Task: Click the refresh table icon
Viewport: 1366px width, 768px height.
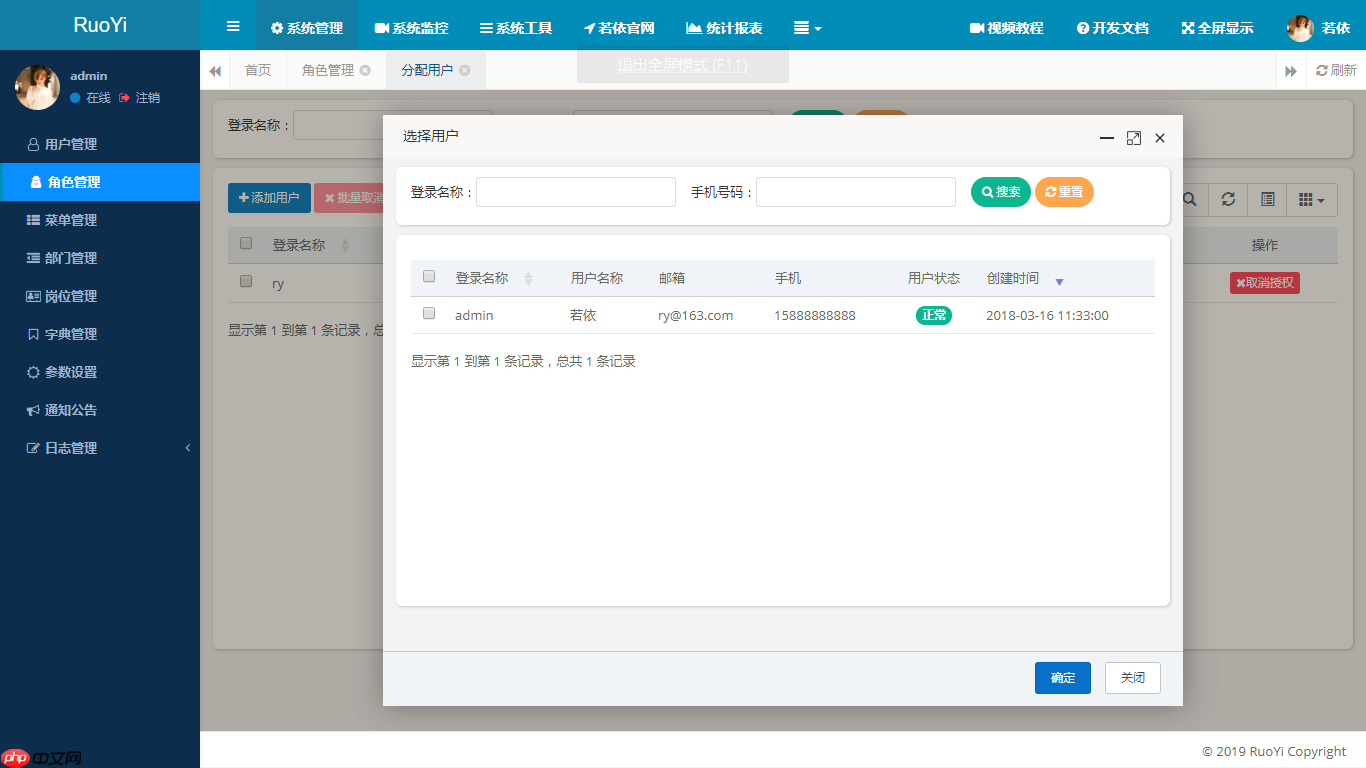Action: click(x=1228, y=199)
